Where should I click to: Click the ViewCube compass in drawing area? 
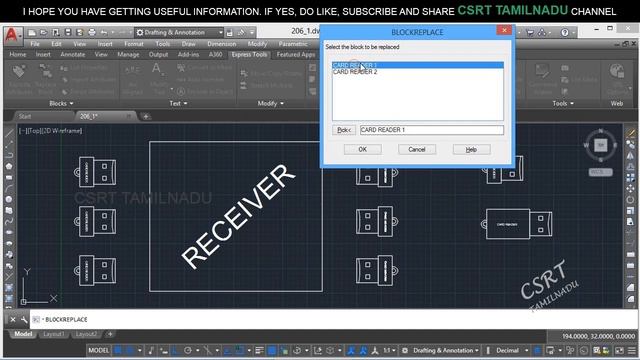600,145
